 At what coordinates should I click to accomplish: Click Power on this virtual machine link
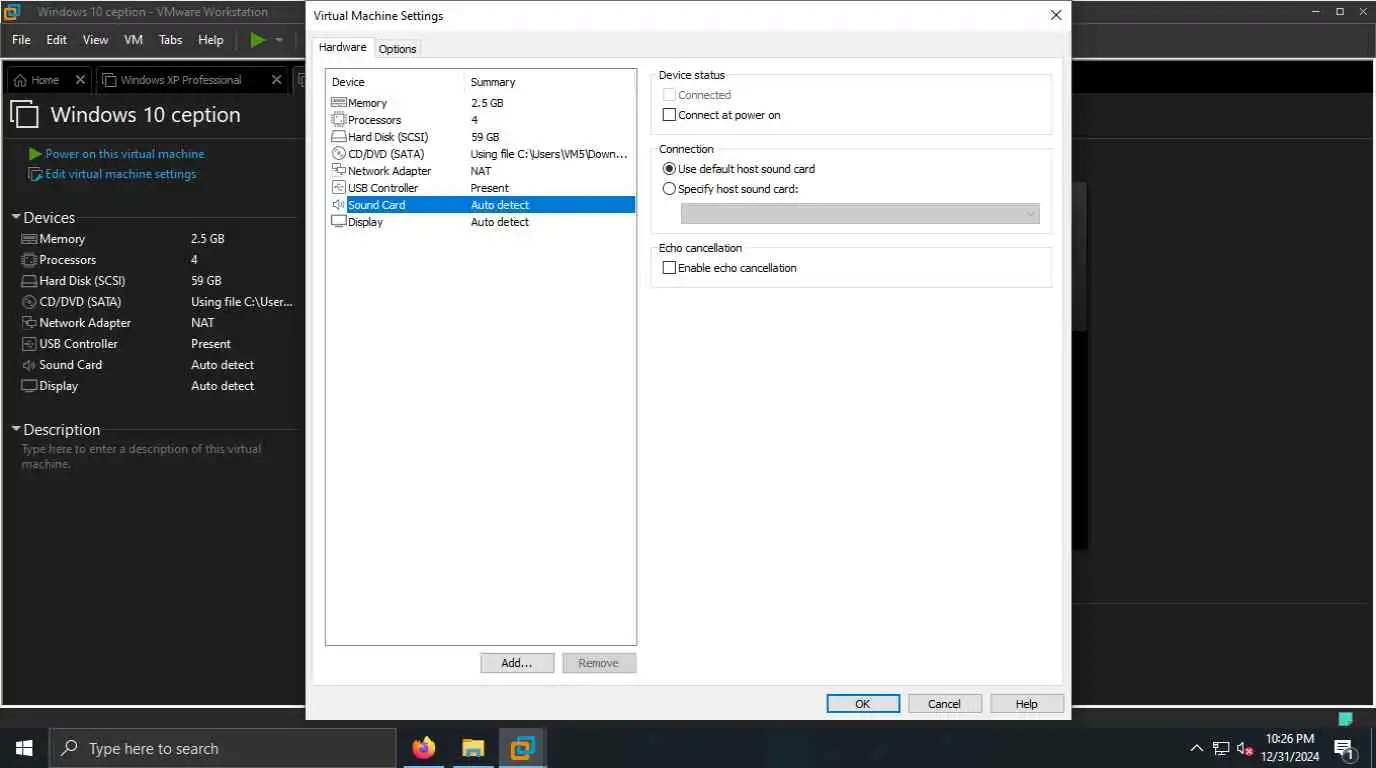pos(124,154)
